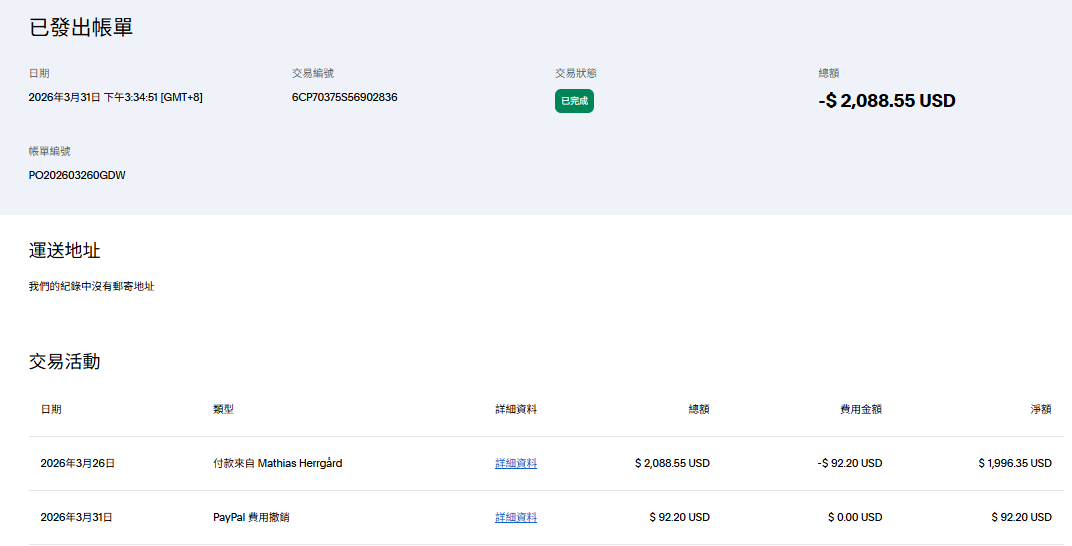Image resolution: width=1072 pixels, height=546 pixels.
Task: Click the 已發出帳單 page heading
Action: pyautogui.click(x=81, y=28)
